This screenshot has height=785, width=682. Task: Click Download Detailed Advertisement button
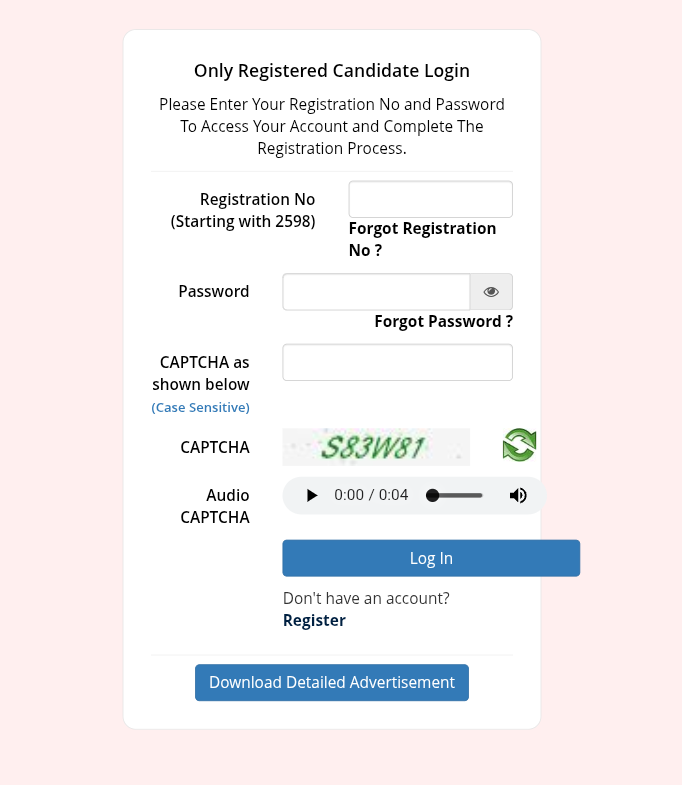pyautogui.click(x=331, y=682)
